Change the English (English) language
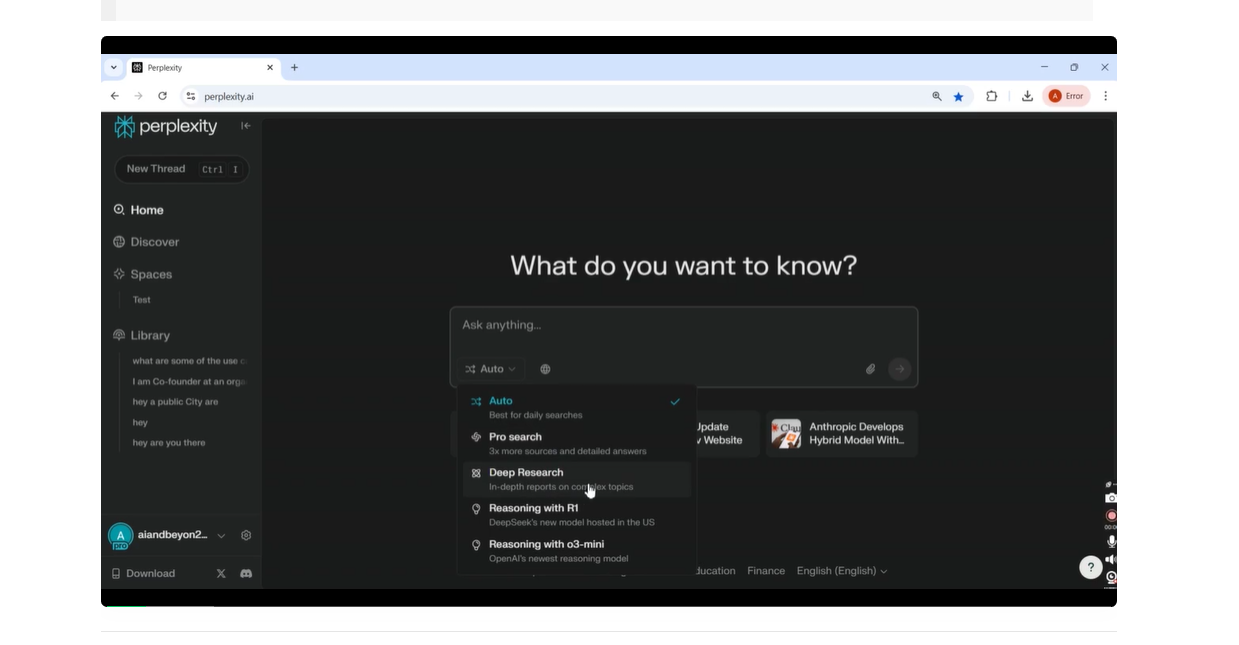Screen dimensions: 1239x645 coord(842,571)
